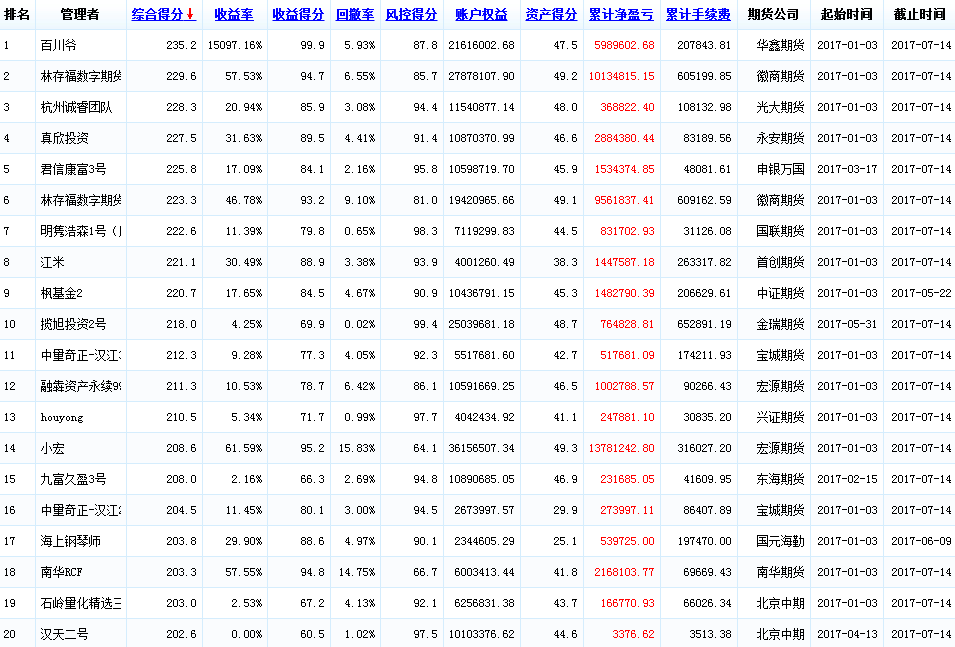Sort table by 综合得分 column header
Image resolution: width=955 pixels, height=647 pixels.
[x=158, y=15]
